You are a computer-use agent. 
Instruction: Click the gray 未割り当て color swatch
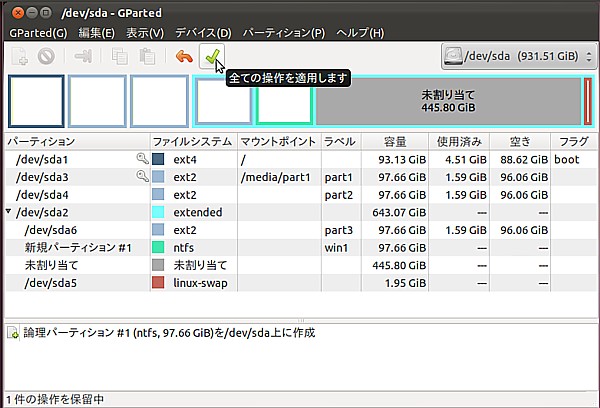pyautogui.click(x=158, y=265)
